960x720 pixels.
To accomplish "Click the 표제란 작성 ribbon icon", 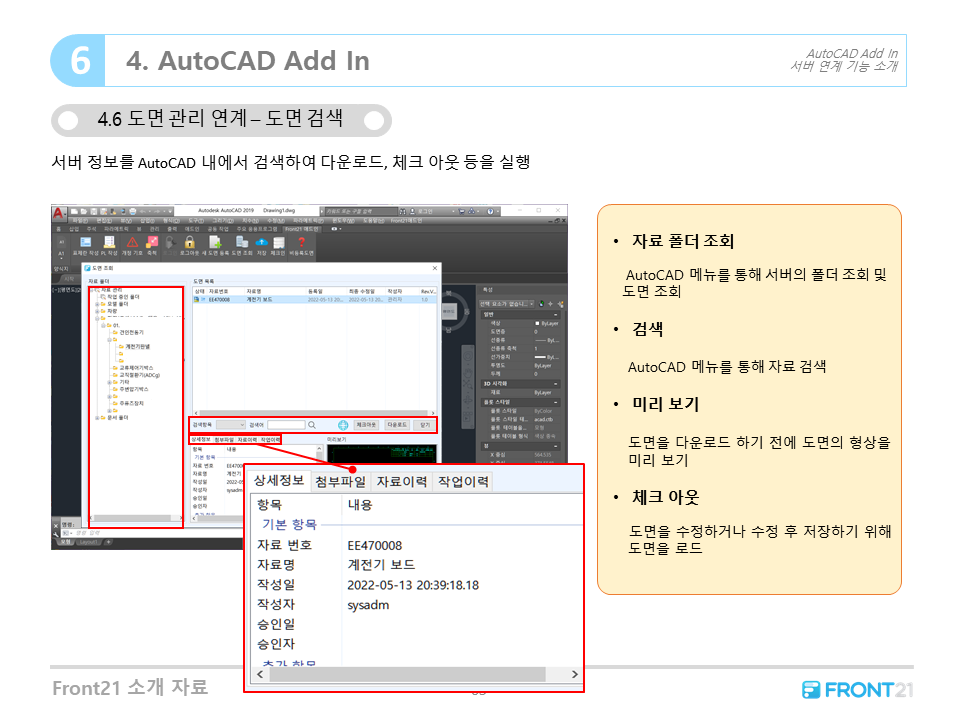I will tap(86, 243).
